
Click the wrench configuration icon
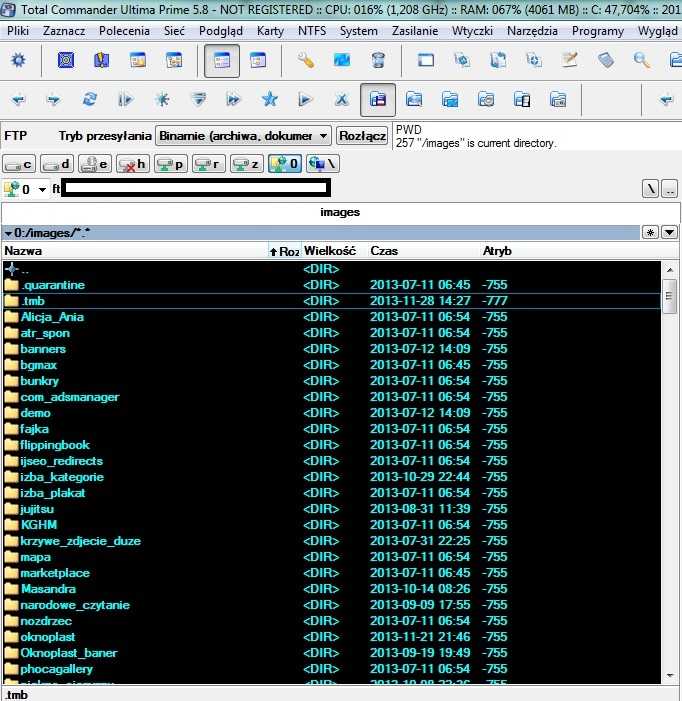[x=306, y=60]
